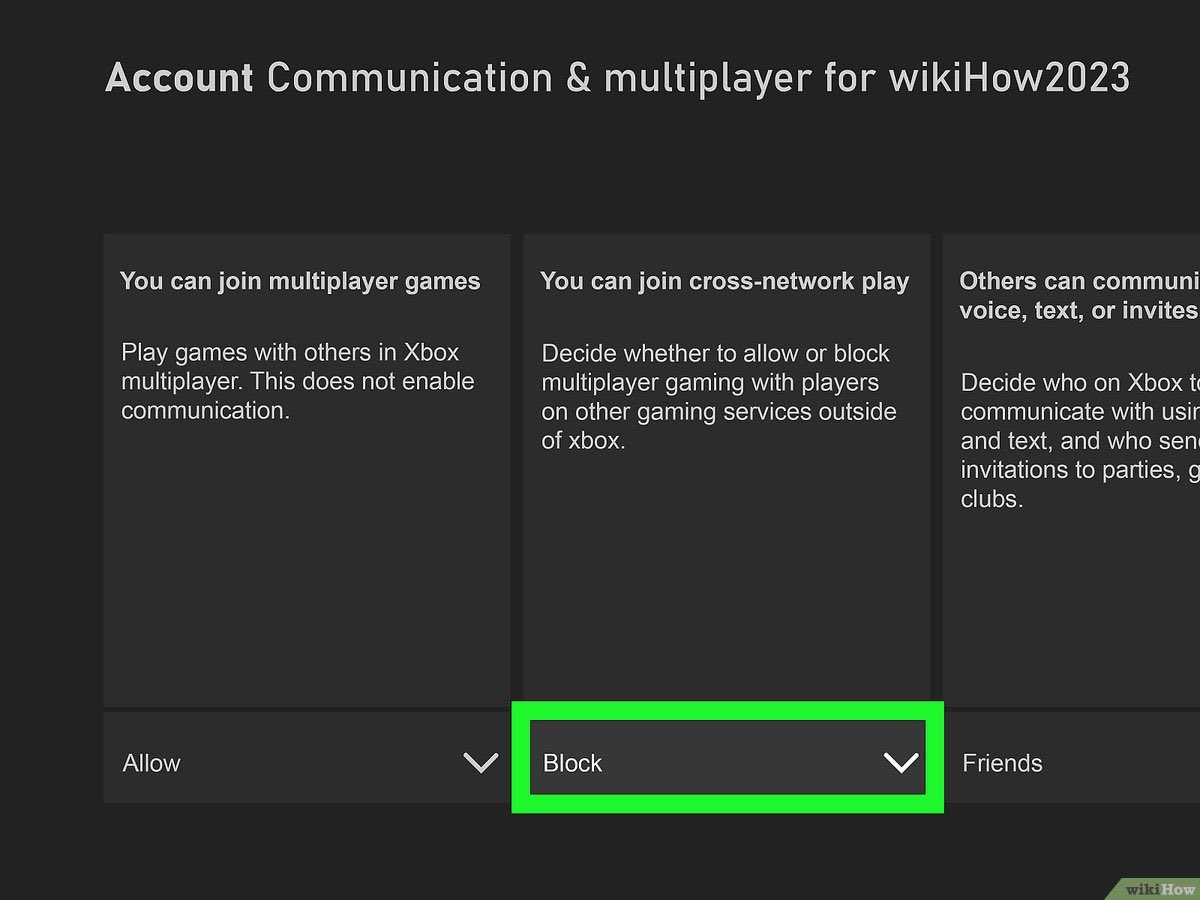Click the 'Play games with others in Xbox' description
Image resolution: width=1200 pixels, height=900 pixels.
[x=298, y=381]
